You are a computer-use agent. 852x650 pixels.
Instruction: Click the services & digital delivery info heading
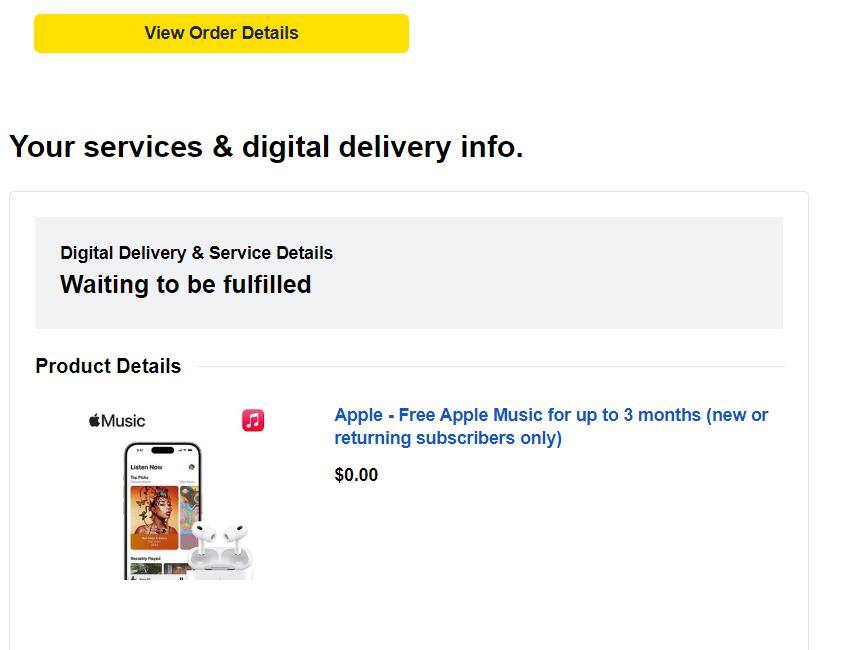pyautogui.click(x=266, y=146)
